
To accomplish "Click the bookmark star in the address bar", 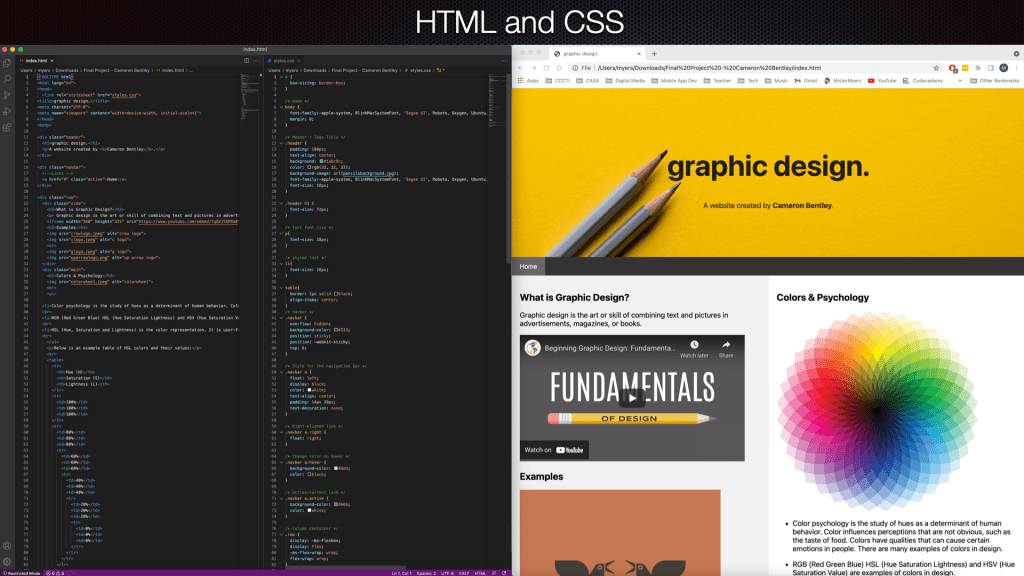I will pos(935,67).
